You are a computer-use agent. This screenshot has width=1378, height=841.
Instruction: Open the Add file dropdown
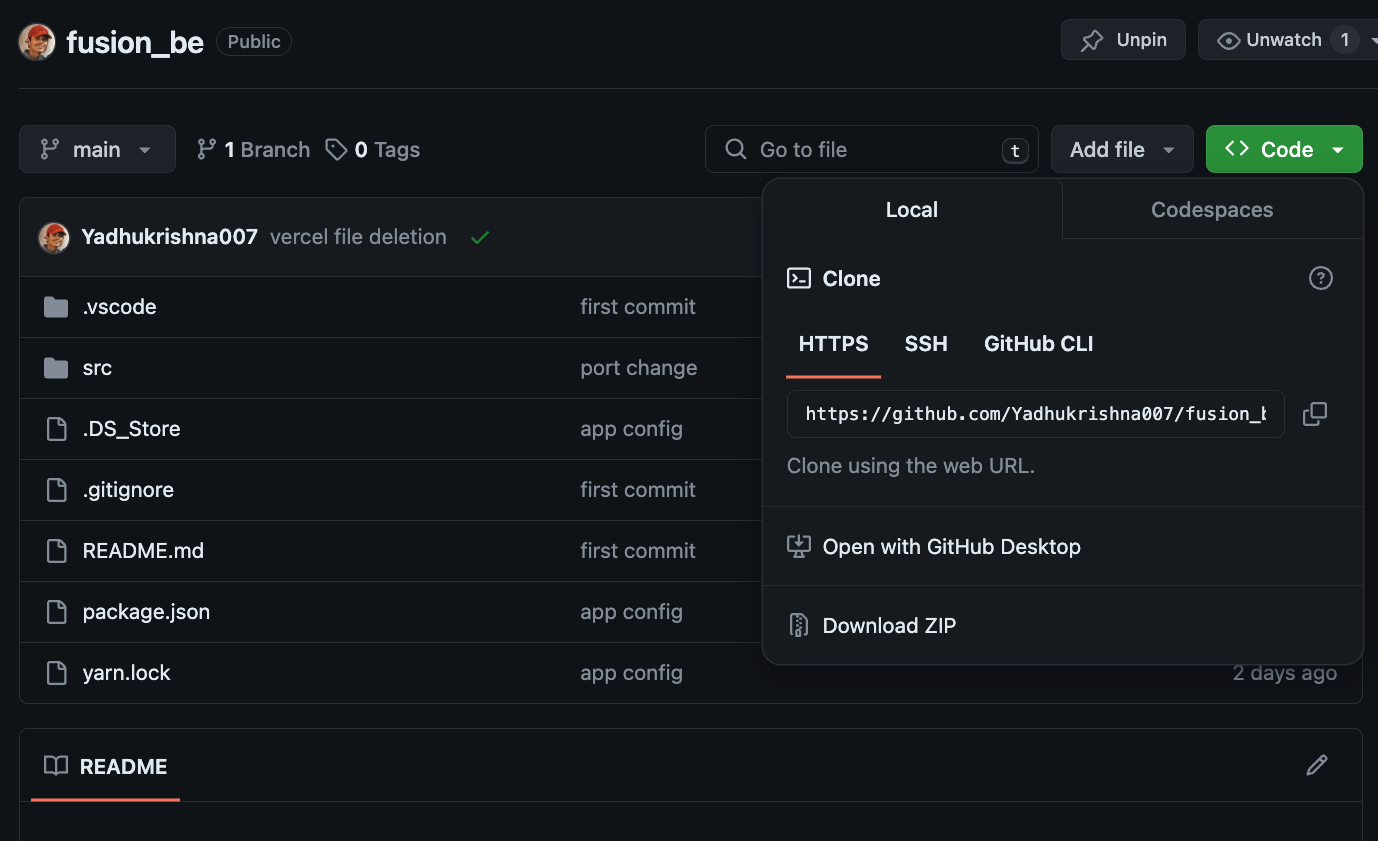tap(1122, 149)
